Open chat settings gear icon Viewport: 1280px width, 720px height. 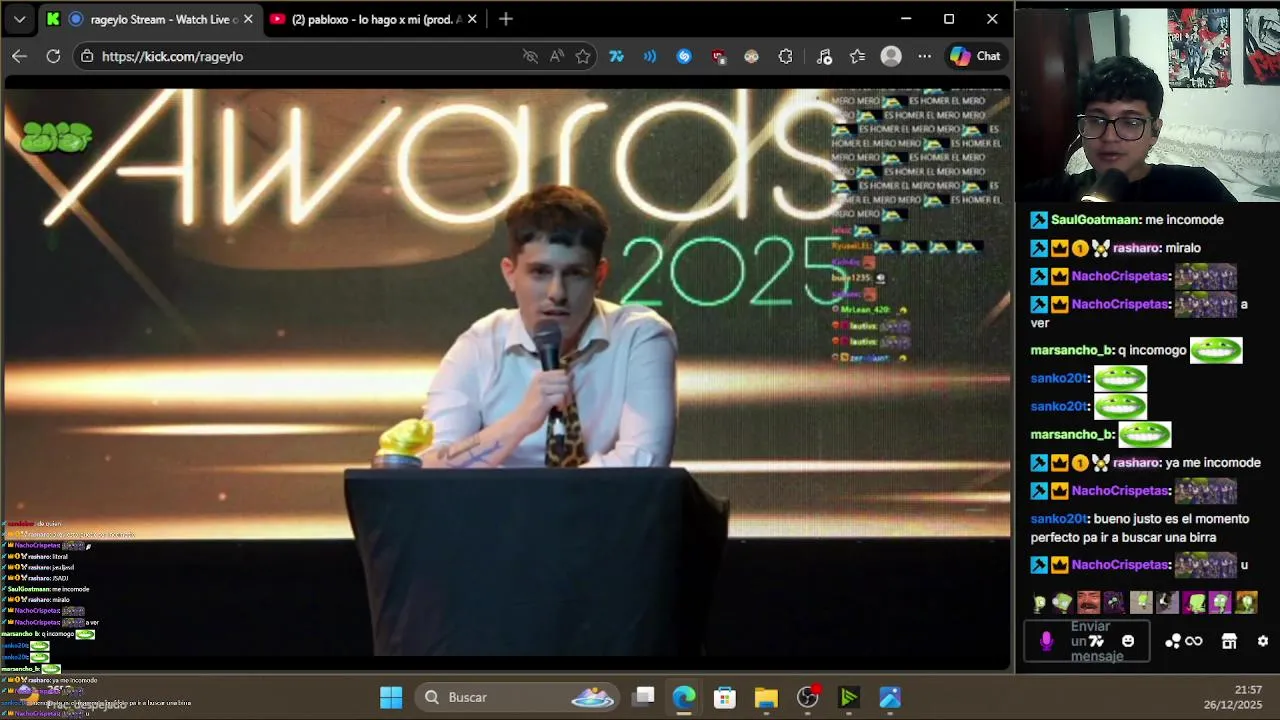pyautogui.click(x=1263, y=641)
